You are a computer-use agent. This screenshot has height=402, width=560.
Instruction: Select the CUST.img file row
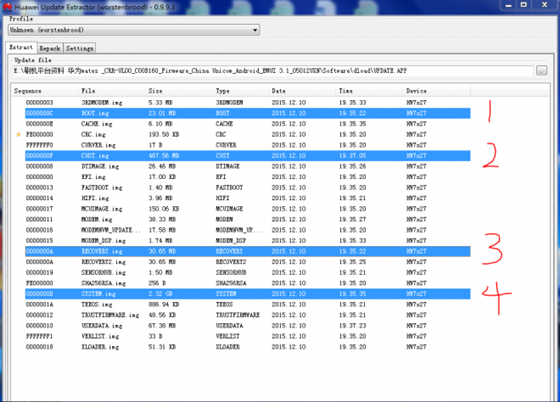248,156
